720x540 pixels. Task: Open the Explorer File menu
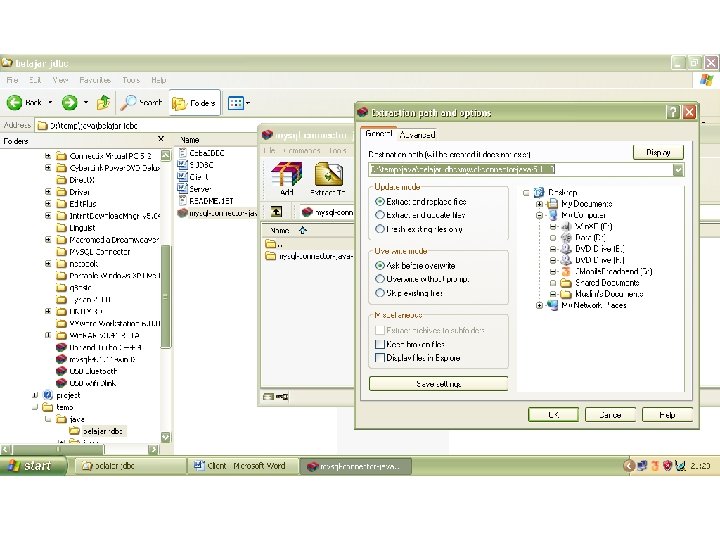[x=12, y=80]
